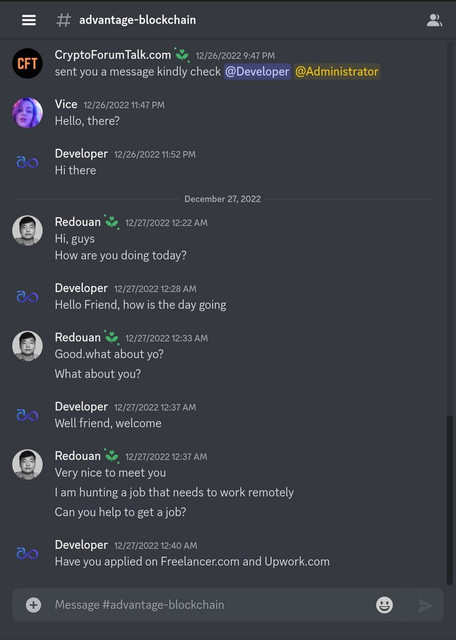456x640 pixels.
Task: Click the @Developer mention
Action: [257, 71]
